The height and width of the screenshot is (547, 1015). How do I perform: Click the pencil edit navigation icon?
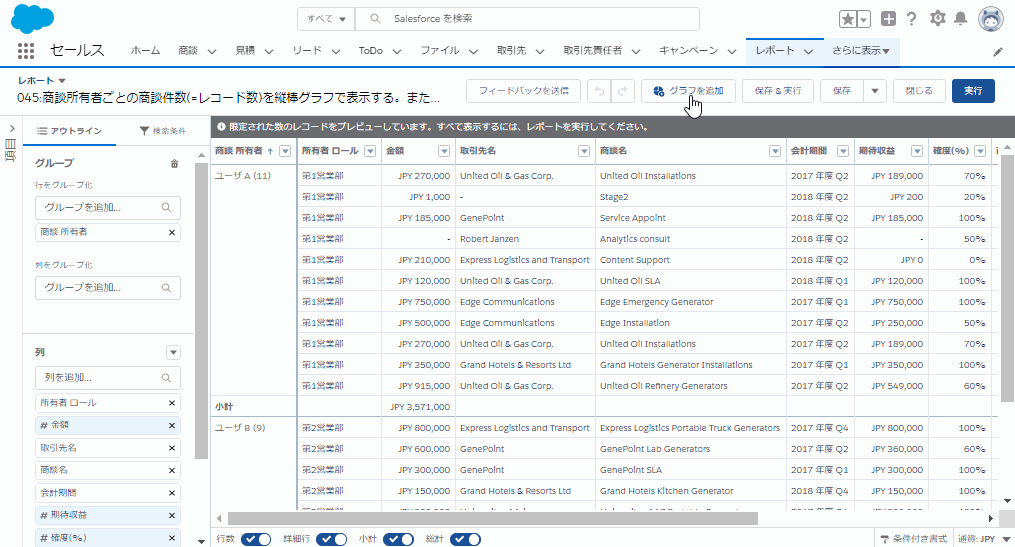click(x=998, y=52)
